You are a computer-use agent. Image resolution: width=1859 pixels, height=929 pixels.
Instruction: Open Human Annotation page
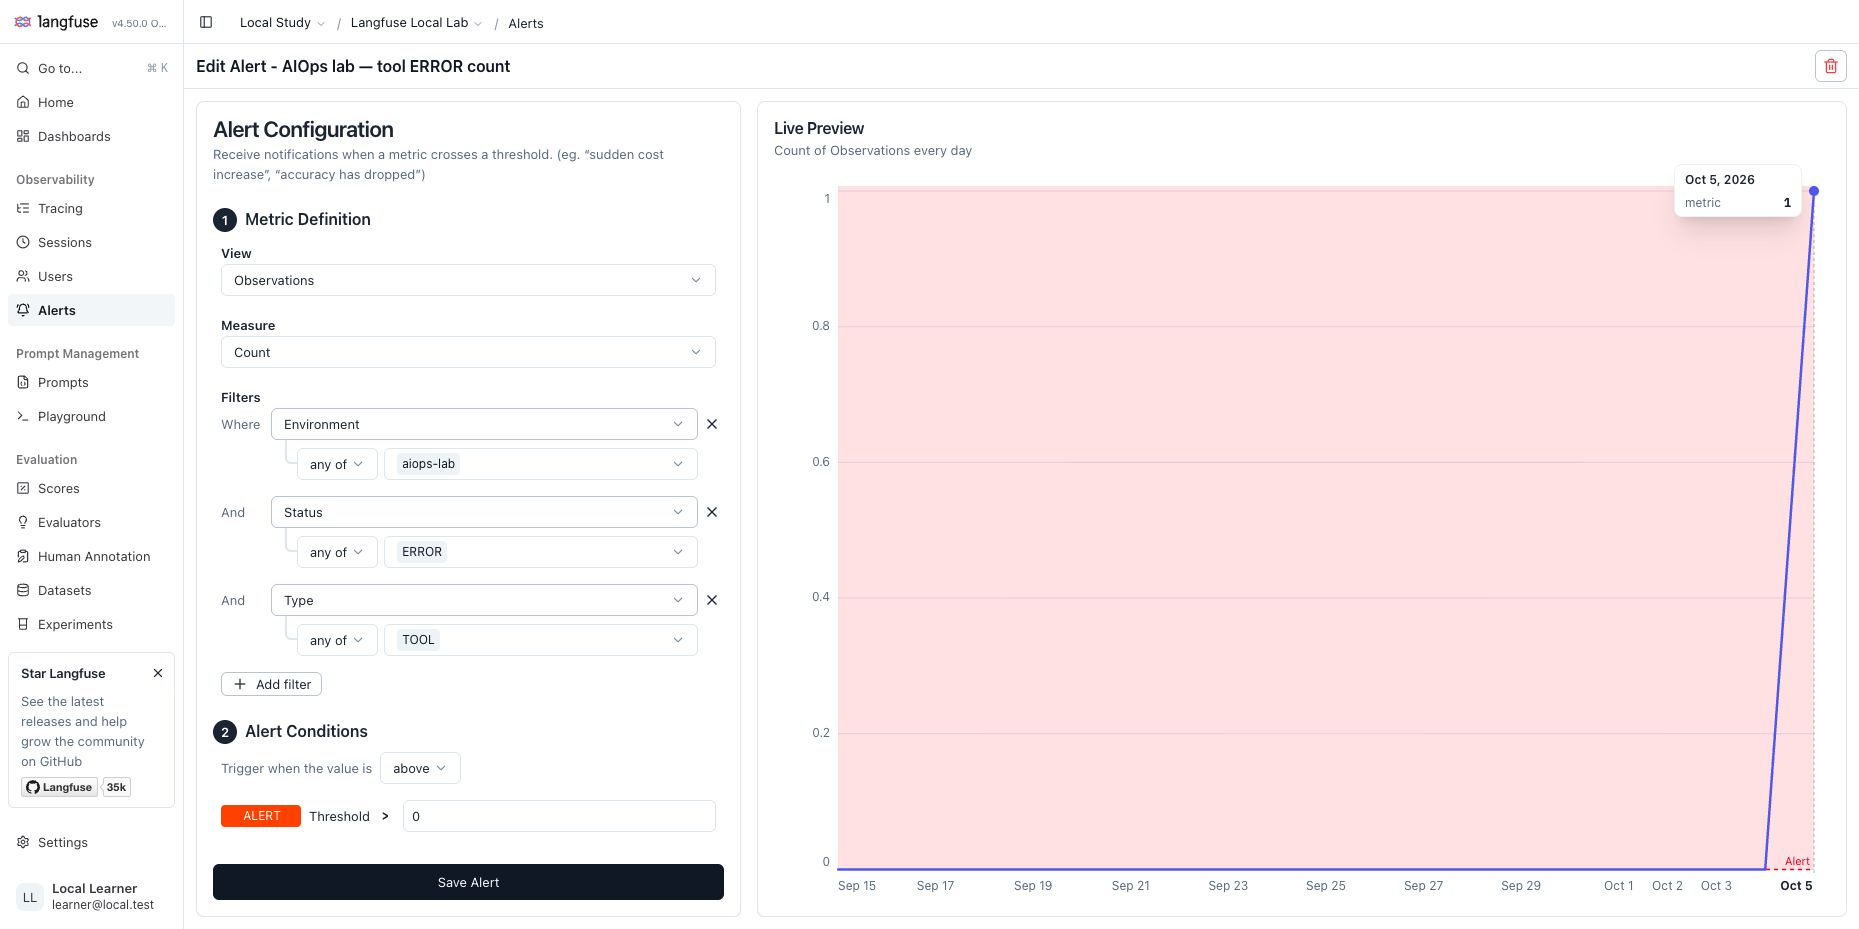[x=92, y=556]
